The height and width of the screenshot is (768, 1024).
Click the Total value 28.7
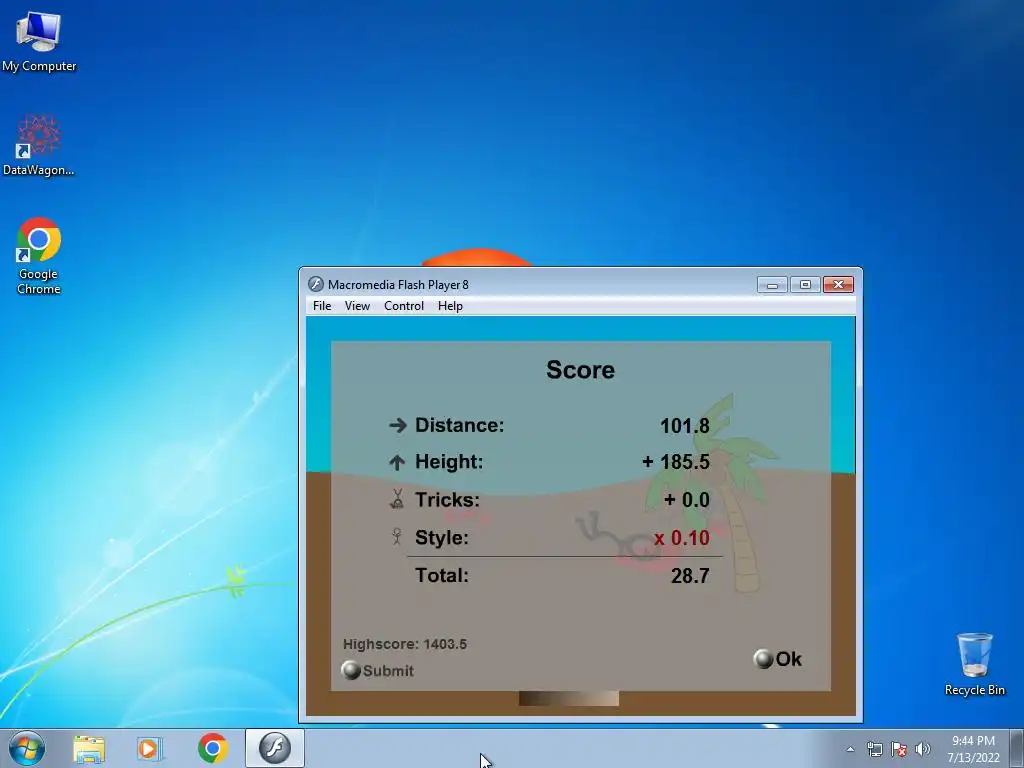(690, 576)
